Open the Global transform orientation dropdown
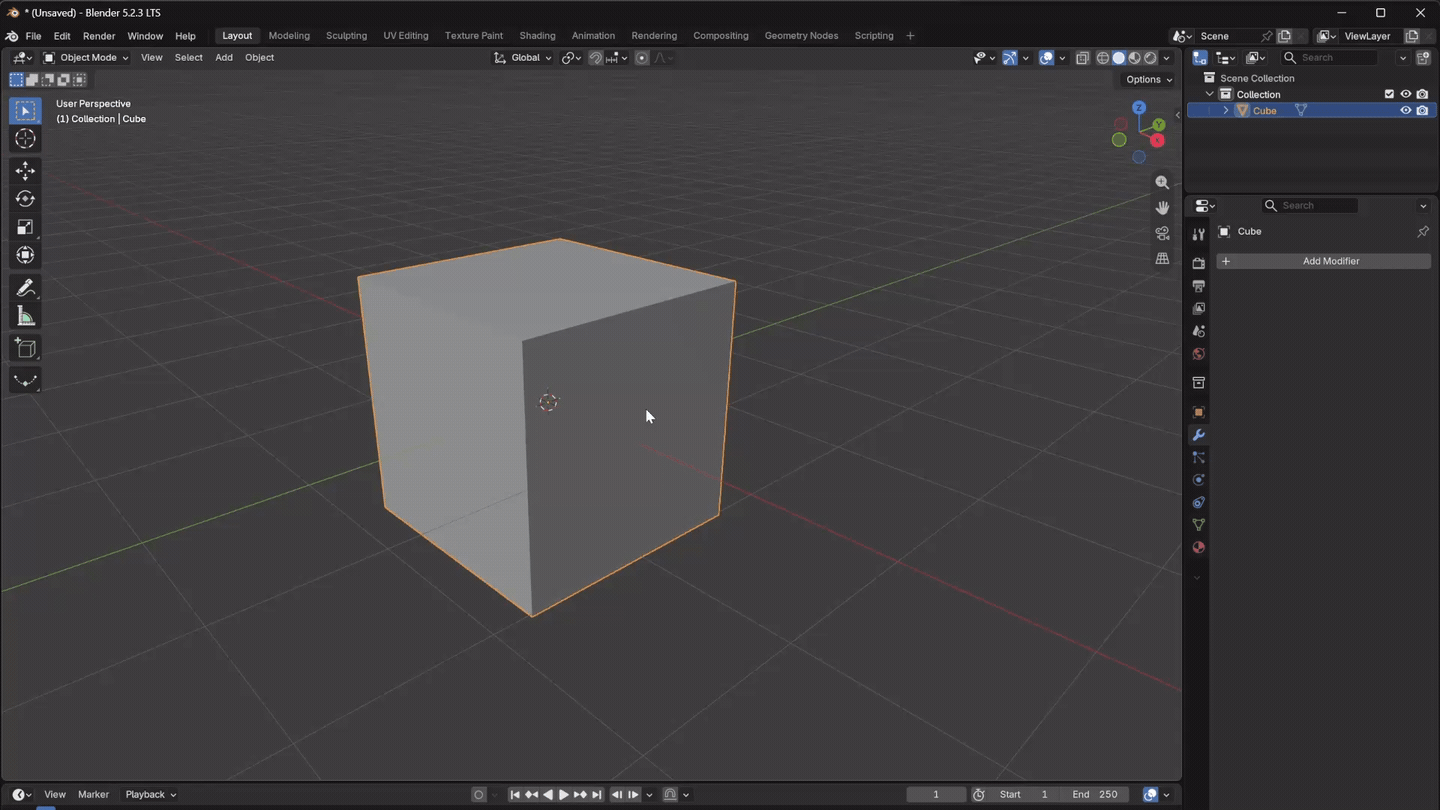The height and width of the screenshot is (810, 1440). (523, 58)
